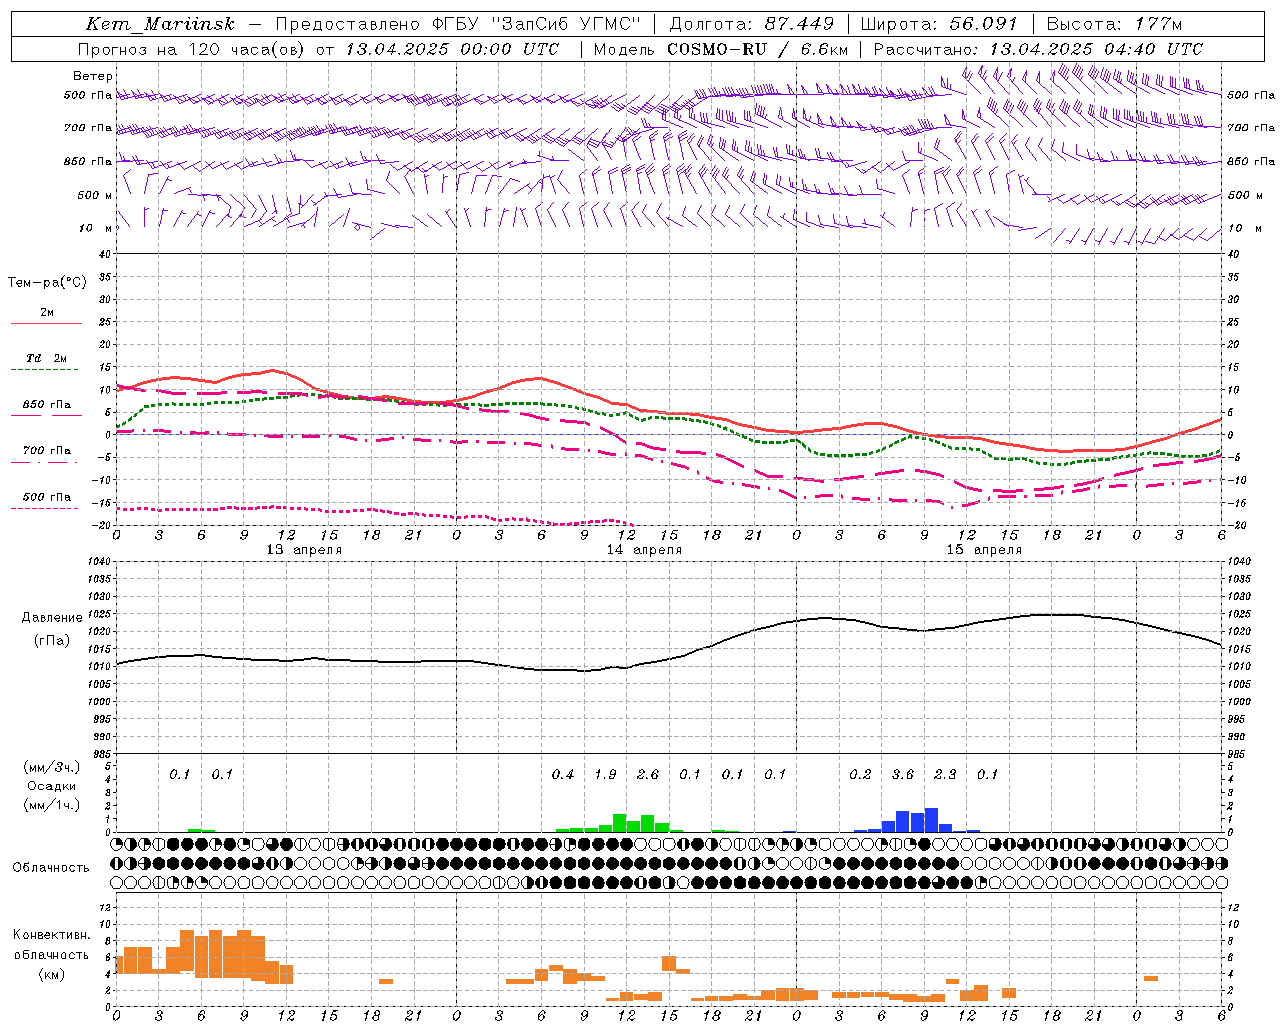Image resolution: width=1280 pixels, height=1024 pixels.
Task: Click the 'Модель COSMO-RU / 6.6км' label
Action: pyautogui.click(x=721, y=49)
